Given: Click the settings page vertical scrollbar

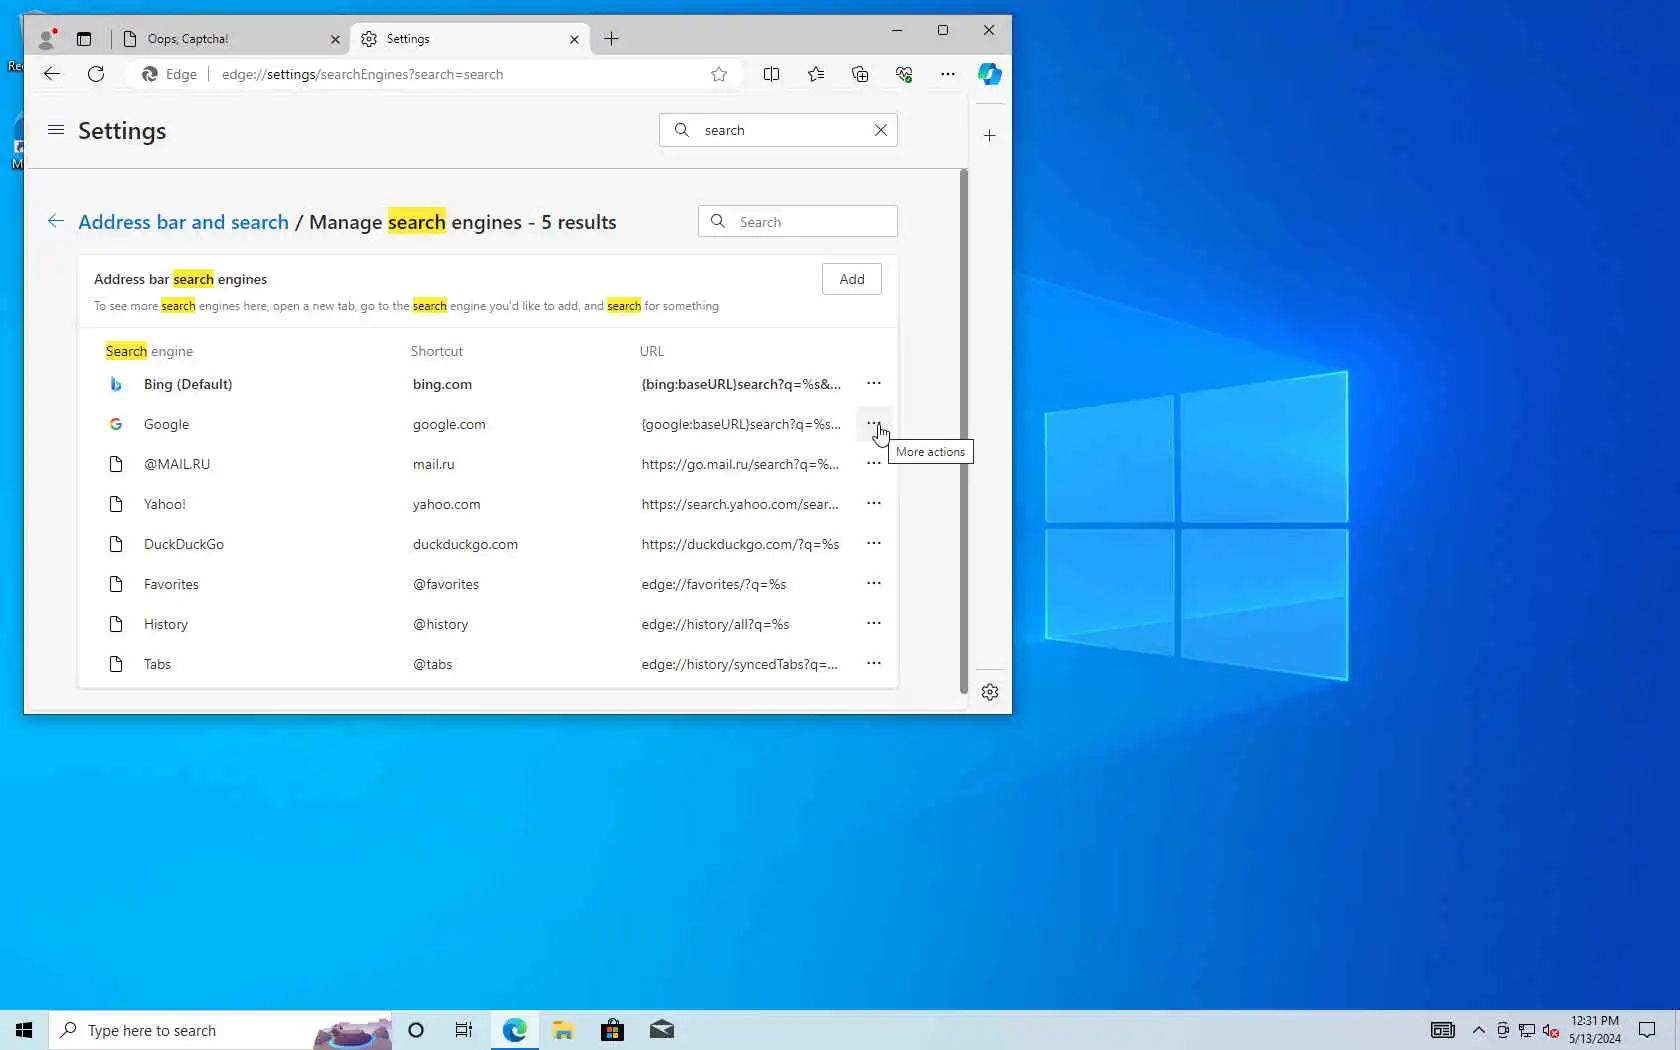Looking at the screenshot, I should click(x=963, y=431).
